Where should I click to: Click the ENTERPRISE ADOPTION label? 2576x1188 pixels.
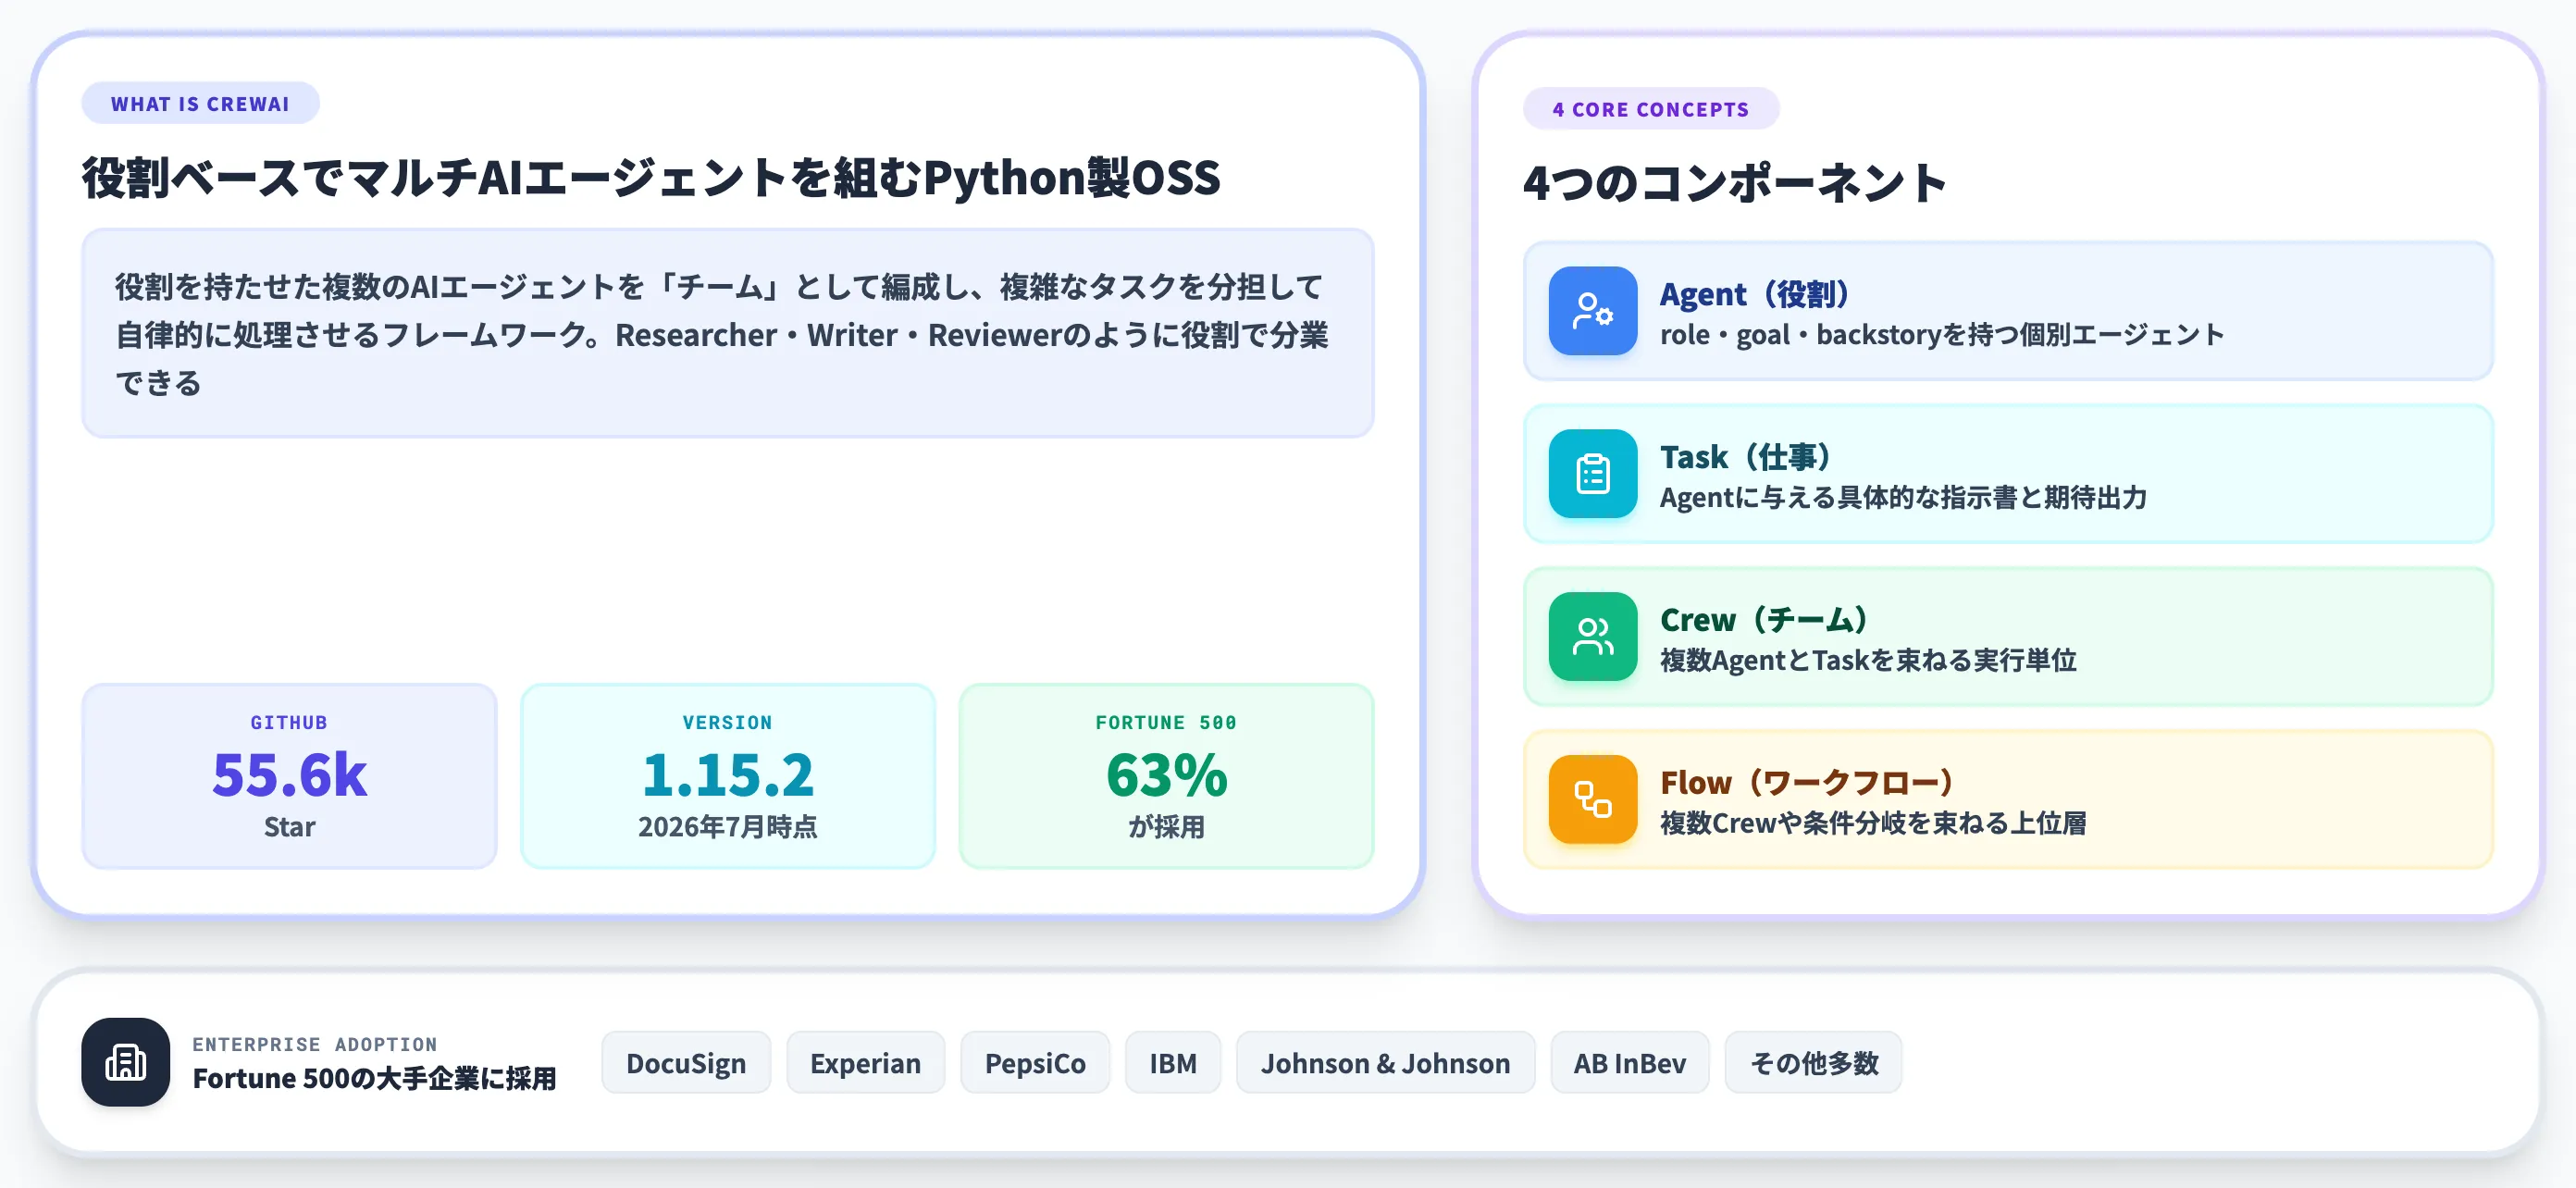315,1044
